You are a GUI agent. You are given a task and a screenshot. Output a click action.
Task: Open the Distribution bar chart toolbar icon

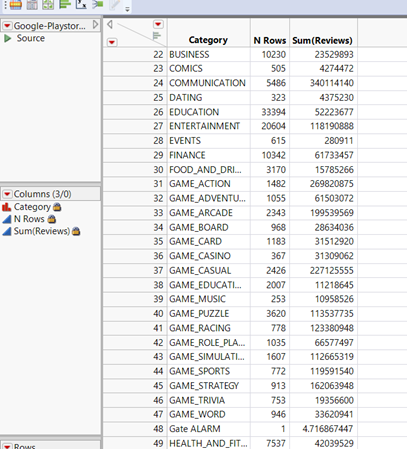coord(65,4)
